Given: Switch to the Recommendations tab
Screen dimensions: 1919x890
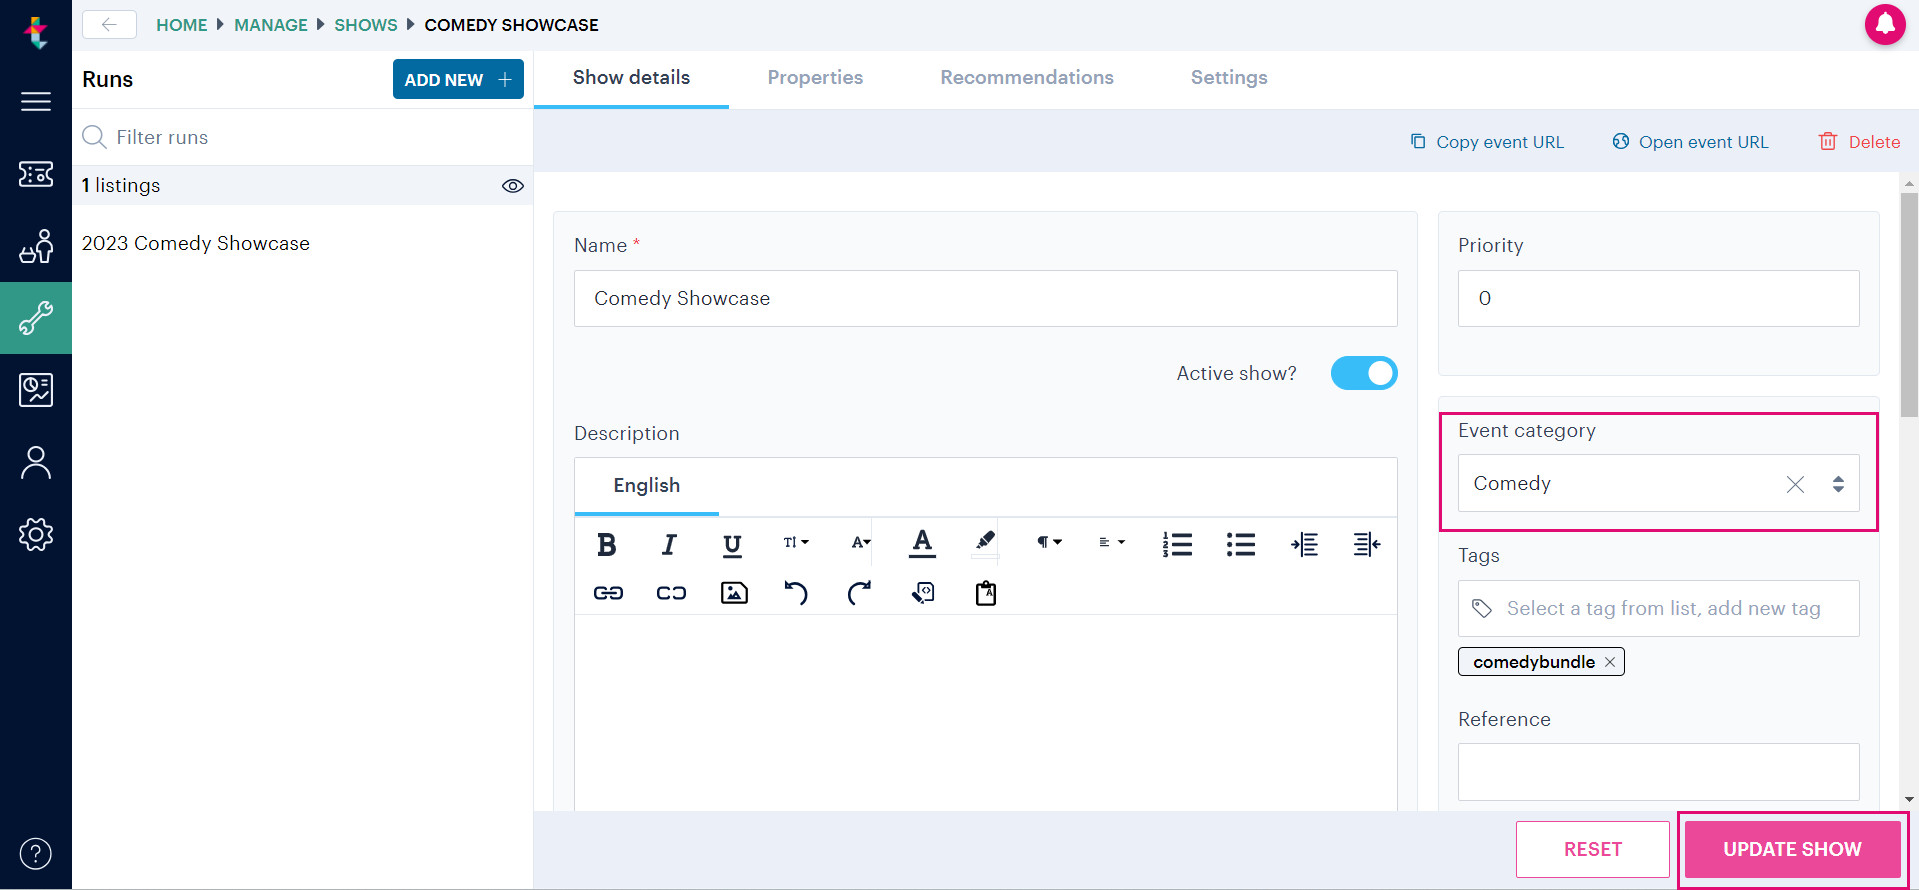Looking at the screenshot, I should click(1027, 78).
